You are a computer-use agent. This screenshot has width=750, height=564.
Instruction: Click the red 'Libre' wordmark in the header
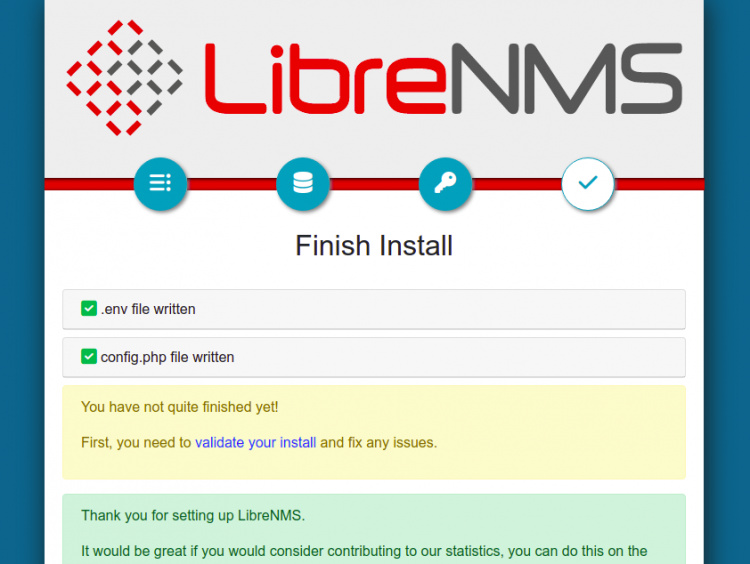[x=322, y=78]
